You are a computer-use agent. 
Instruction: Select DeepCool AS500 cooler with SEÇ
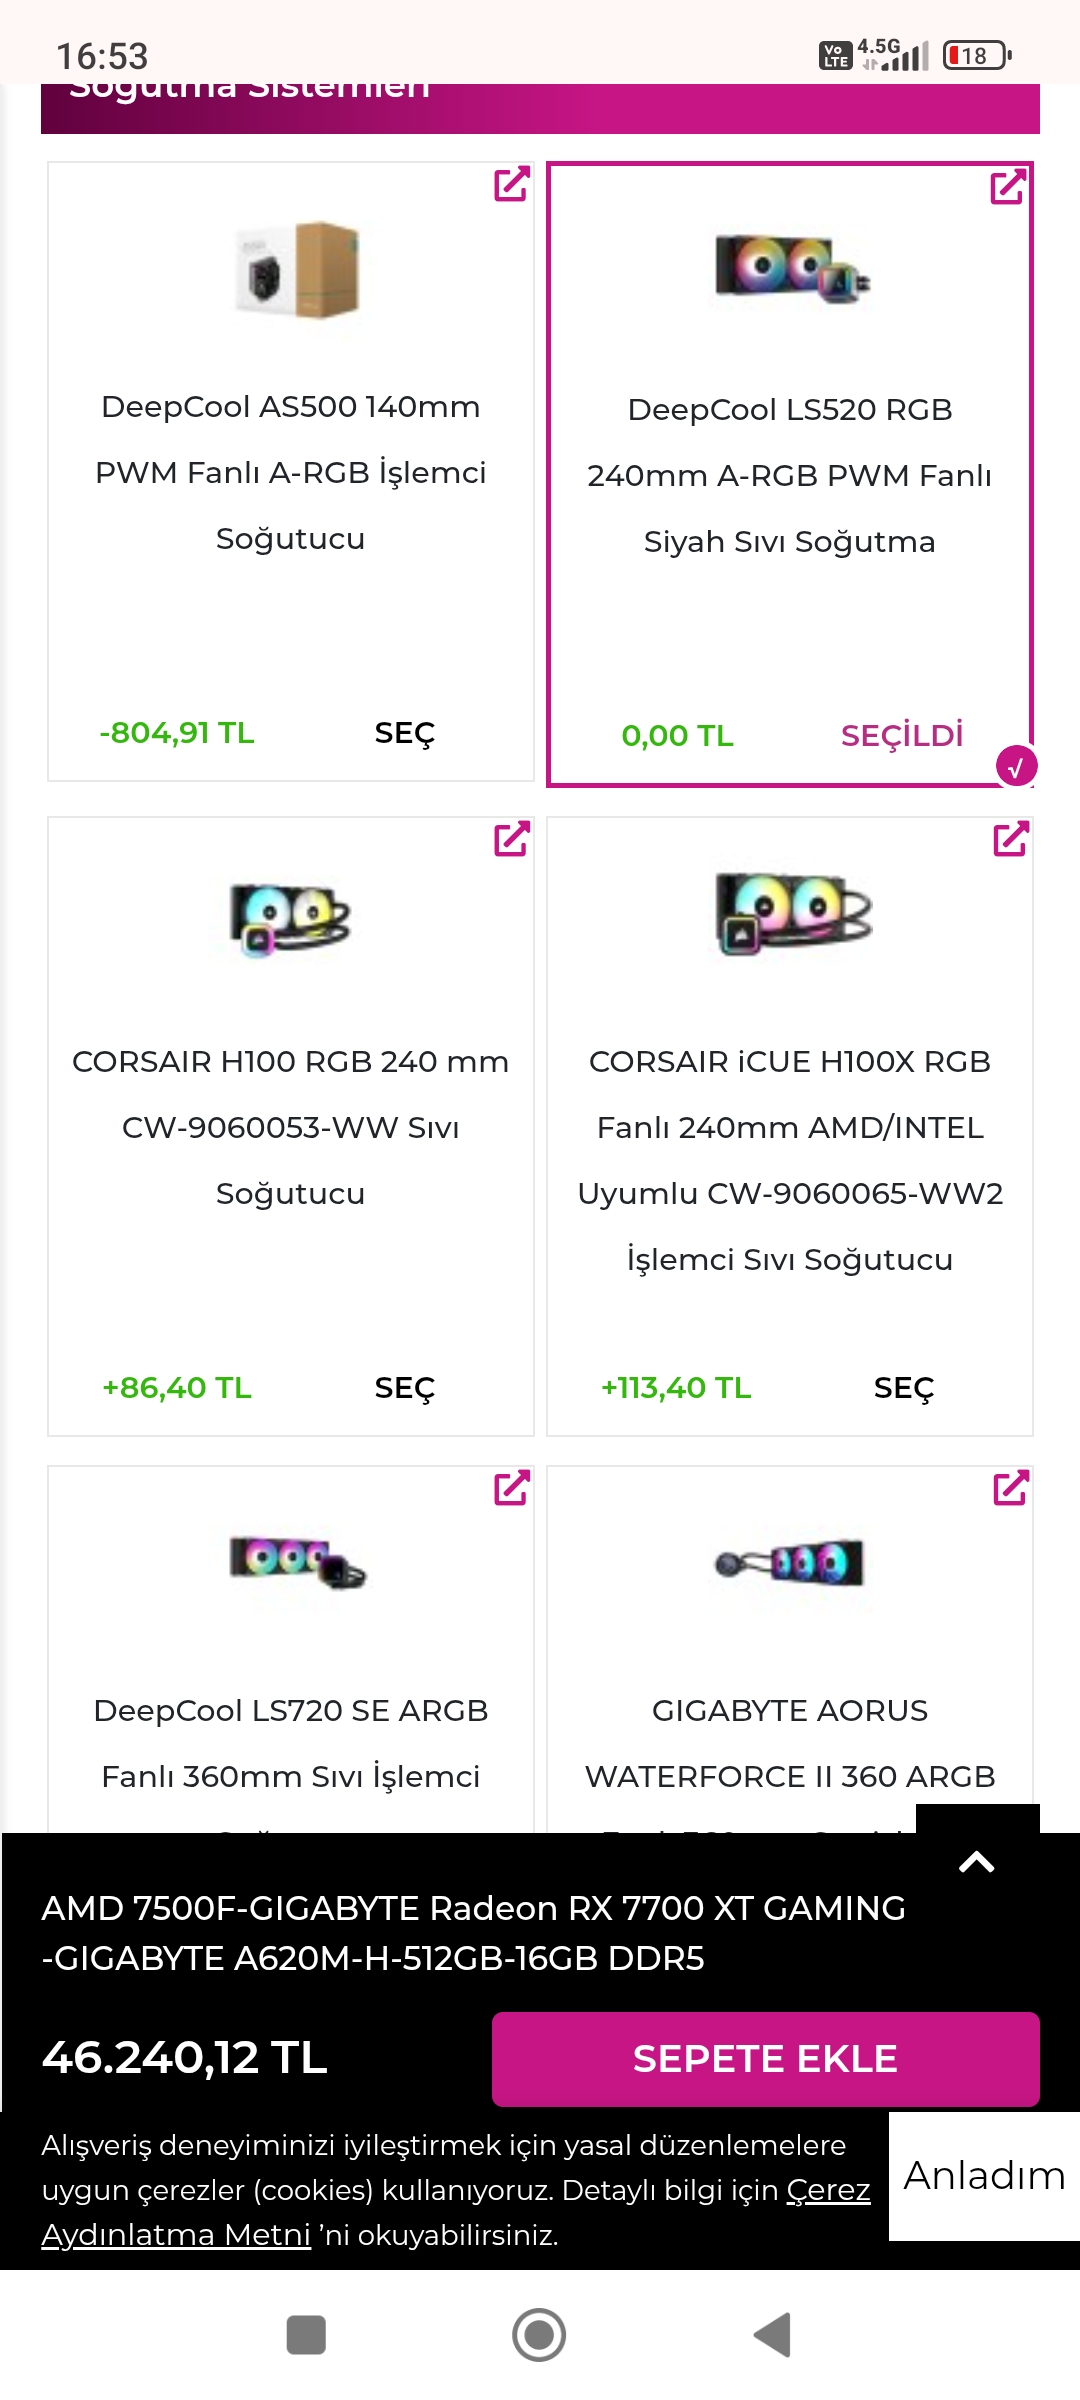coord(404,733)
